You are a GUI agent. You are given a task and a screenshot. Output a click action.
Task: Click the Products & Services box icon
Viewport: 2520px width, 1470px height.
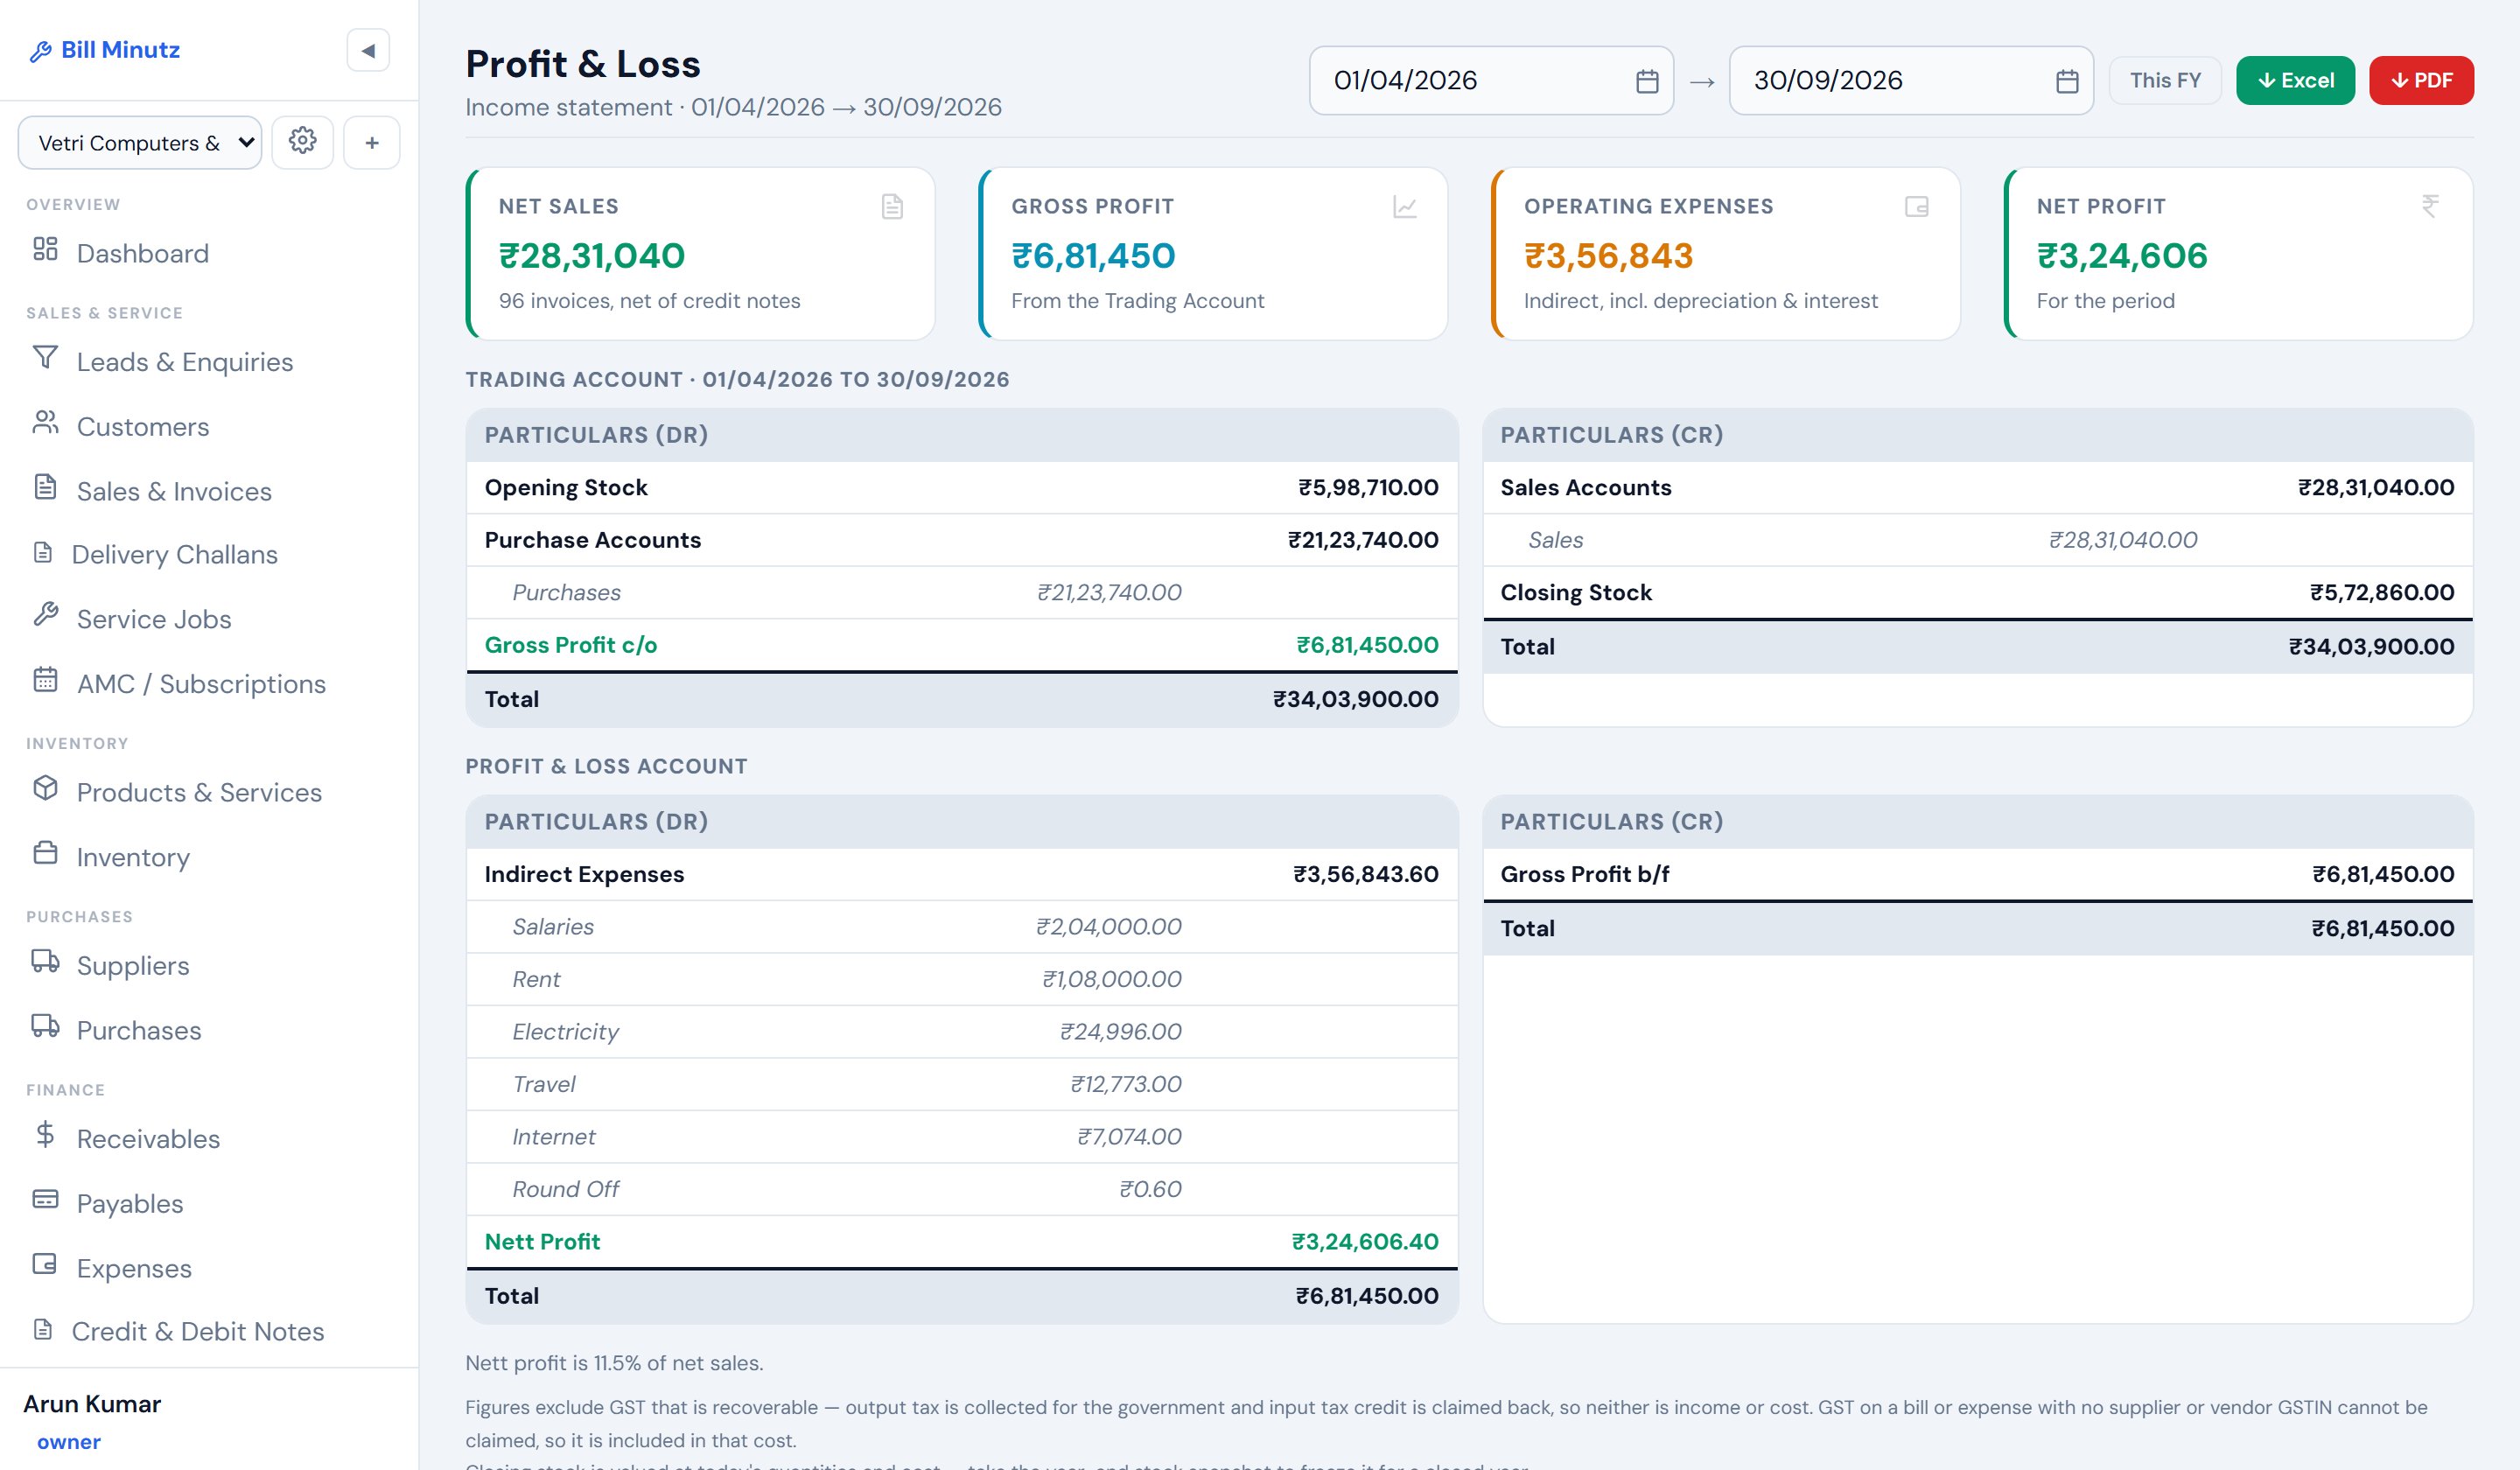(x=45, y=788)
